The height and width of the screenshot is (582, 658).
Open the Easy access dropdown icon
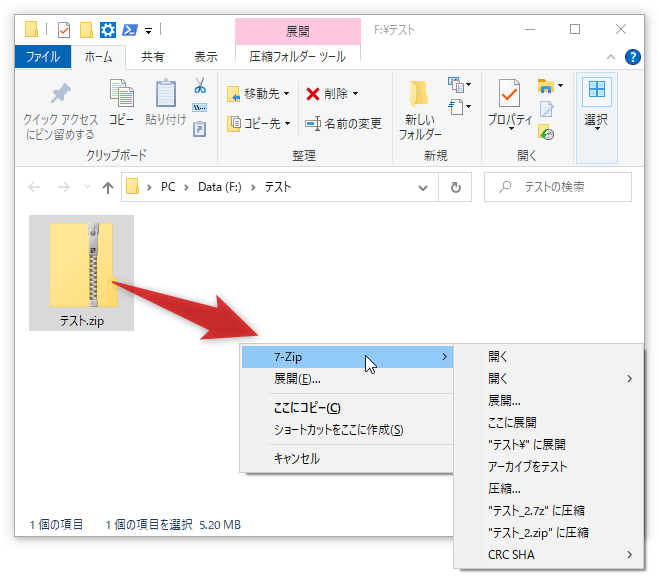[459, 107]
